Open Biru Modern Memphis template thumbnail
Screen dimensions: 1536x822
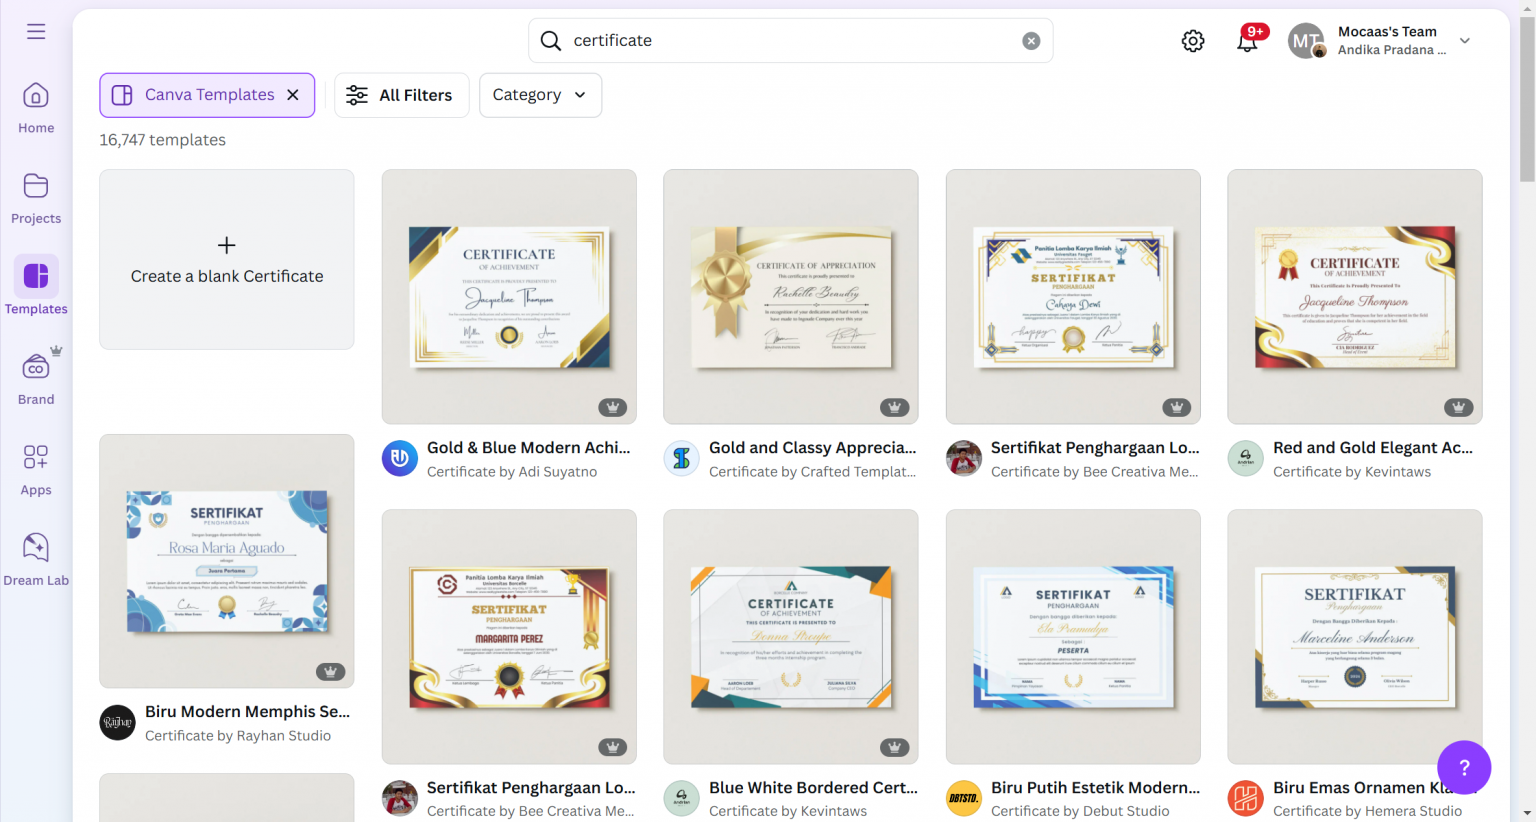[227, 561]
